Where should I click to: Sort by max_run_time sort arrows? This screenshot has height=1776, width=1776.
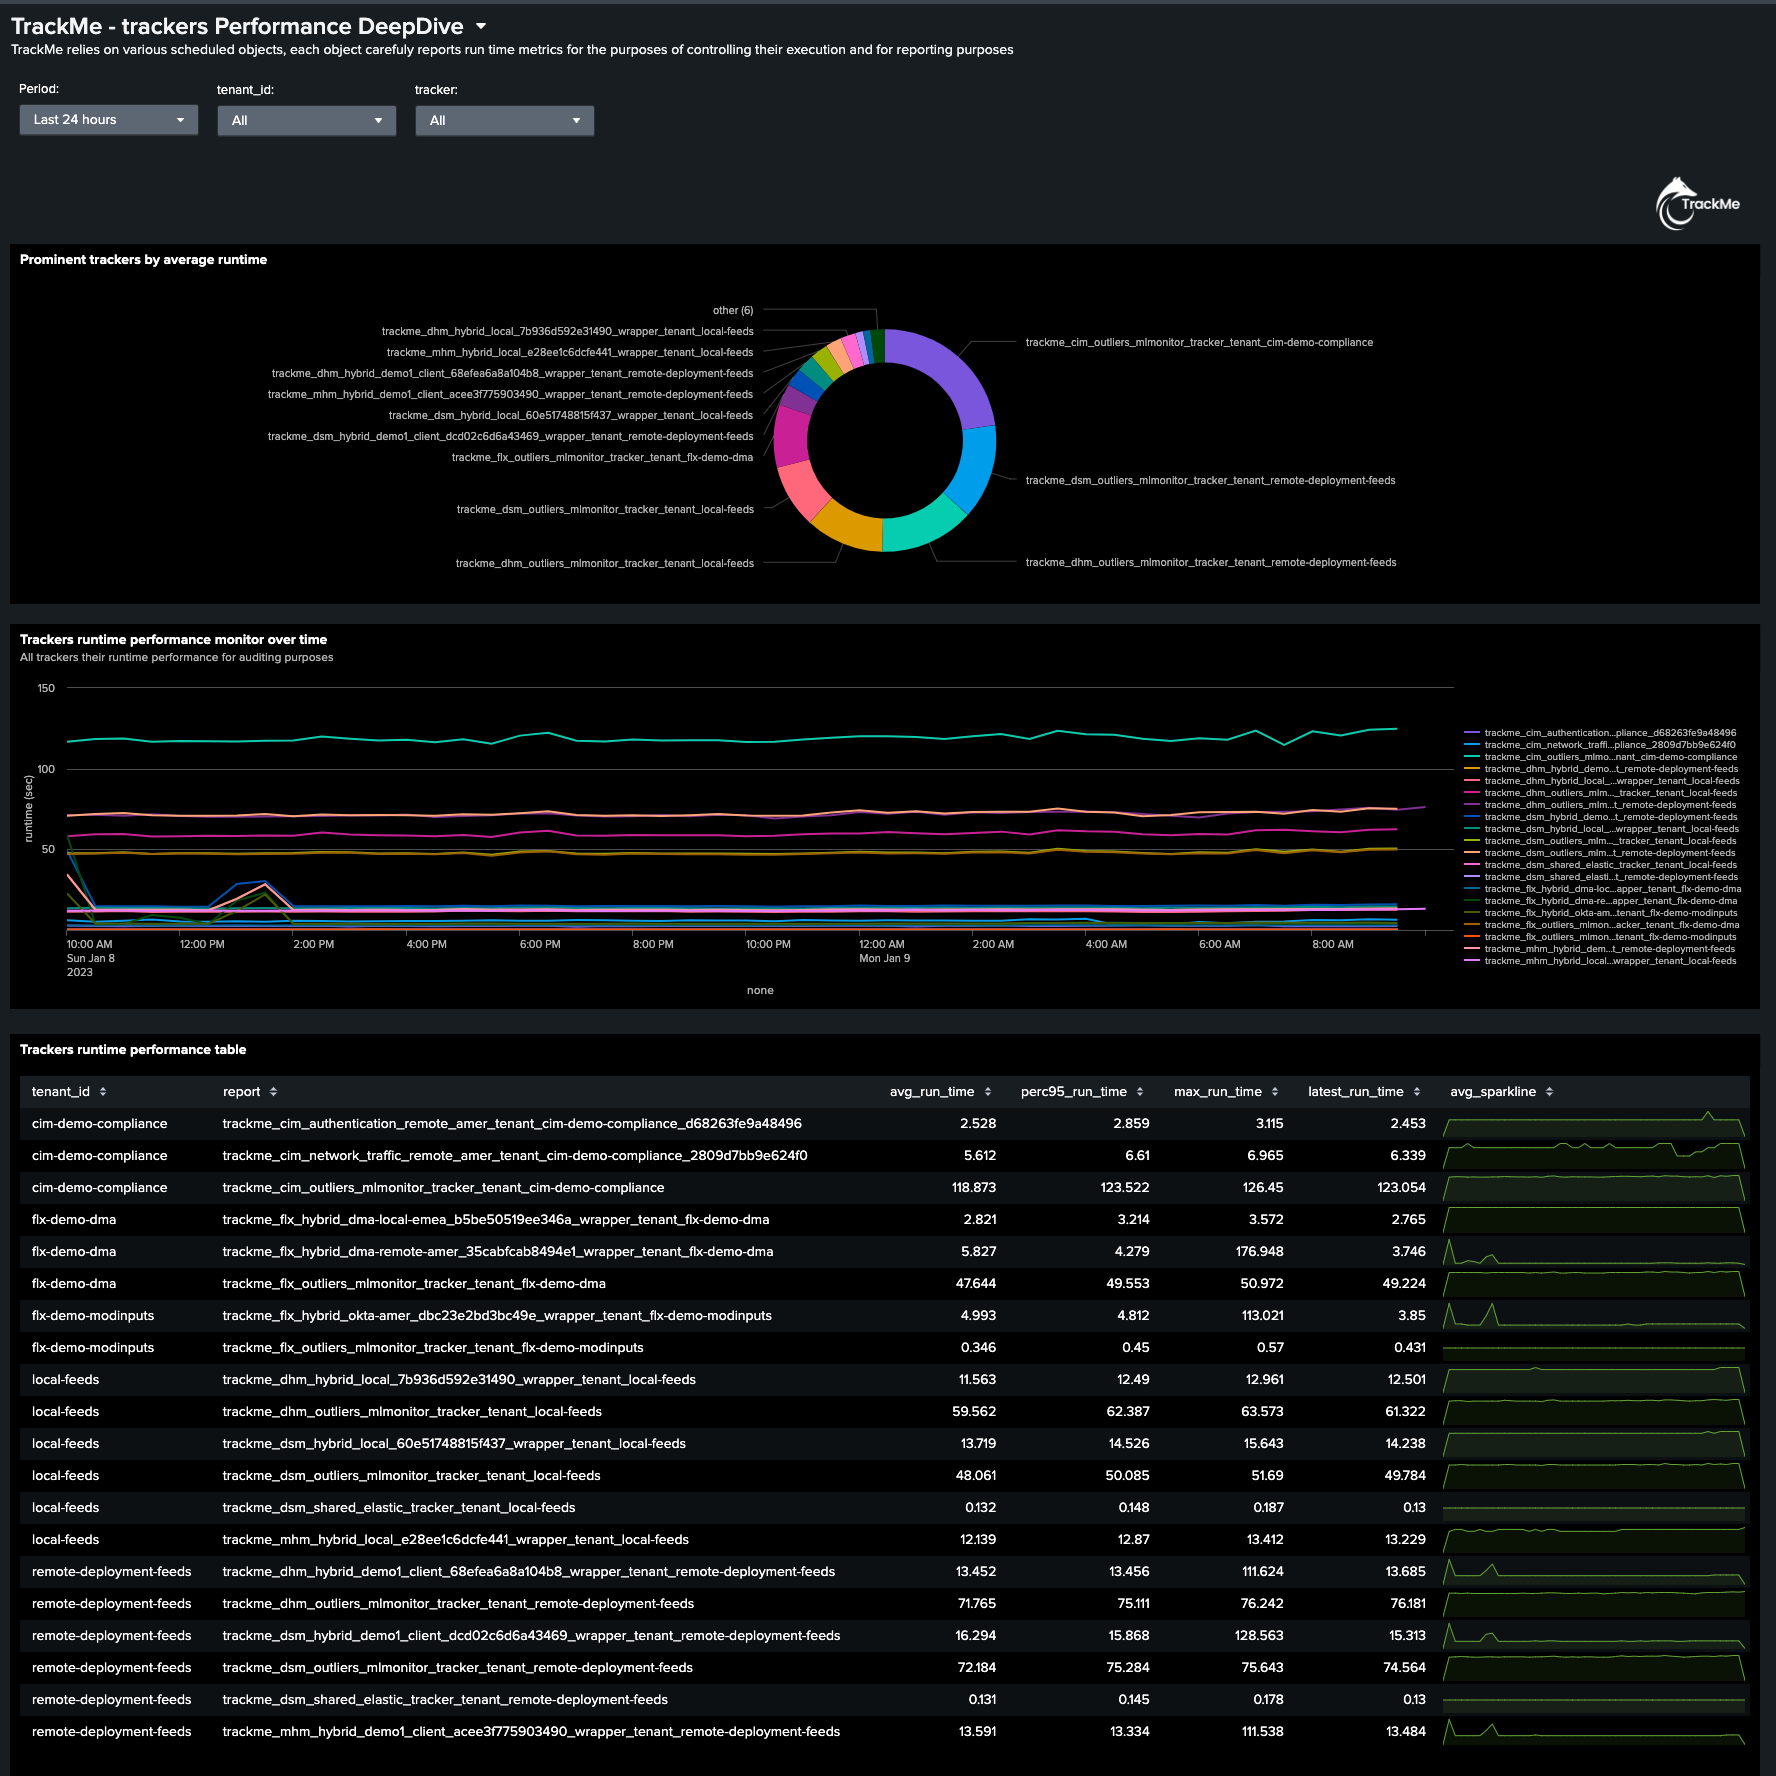1275,1092
